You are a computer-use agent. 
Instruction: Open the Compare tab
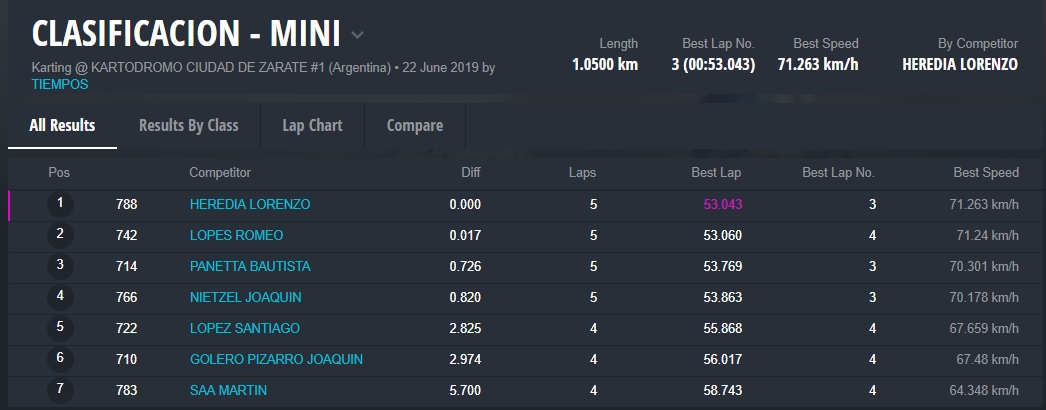click(x=414, y=125)
